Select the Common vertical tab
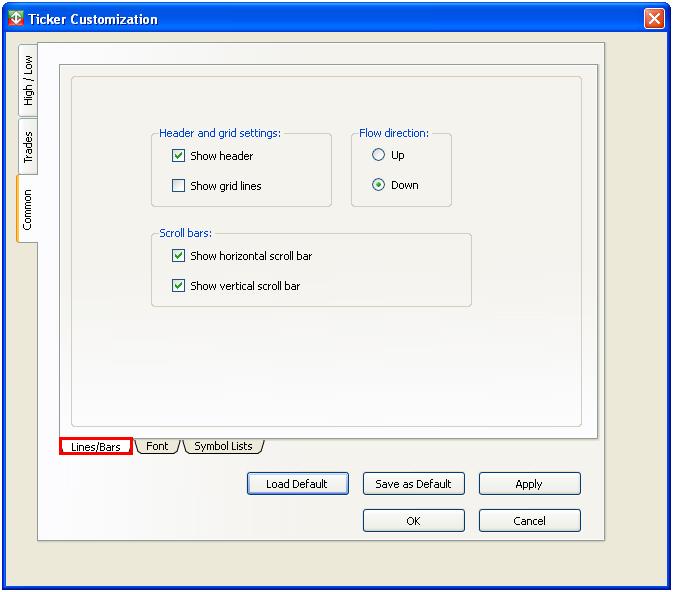Image resolution: width=673 pixels, height=592 pixels. (28, 209)
